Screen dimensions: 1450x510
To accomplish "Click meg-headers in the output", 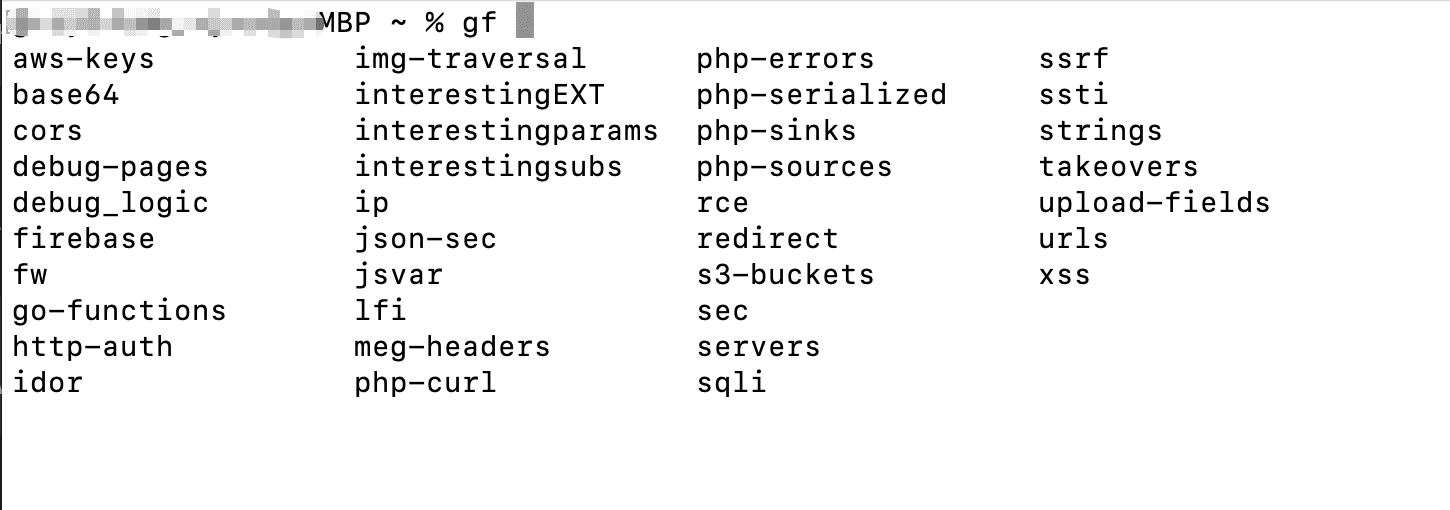I will (x=452, y=347).
